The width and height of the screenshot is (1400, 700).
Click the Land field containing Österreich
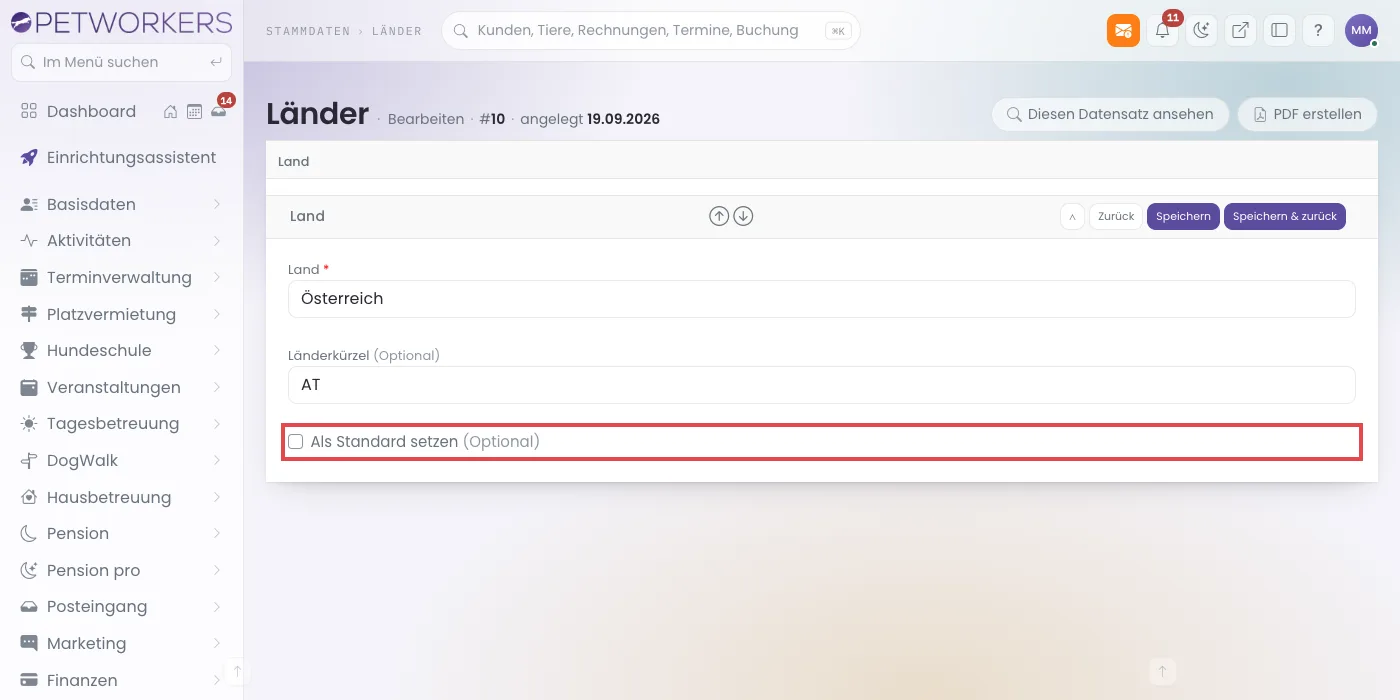coord(821,299)
